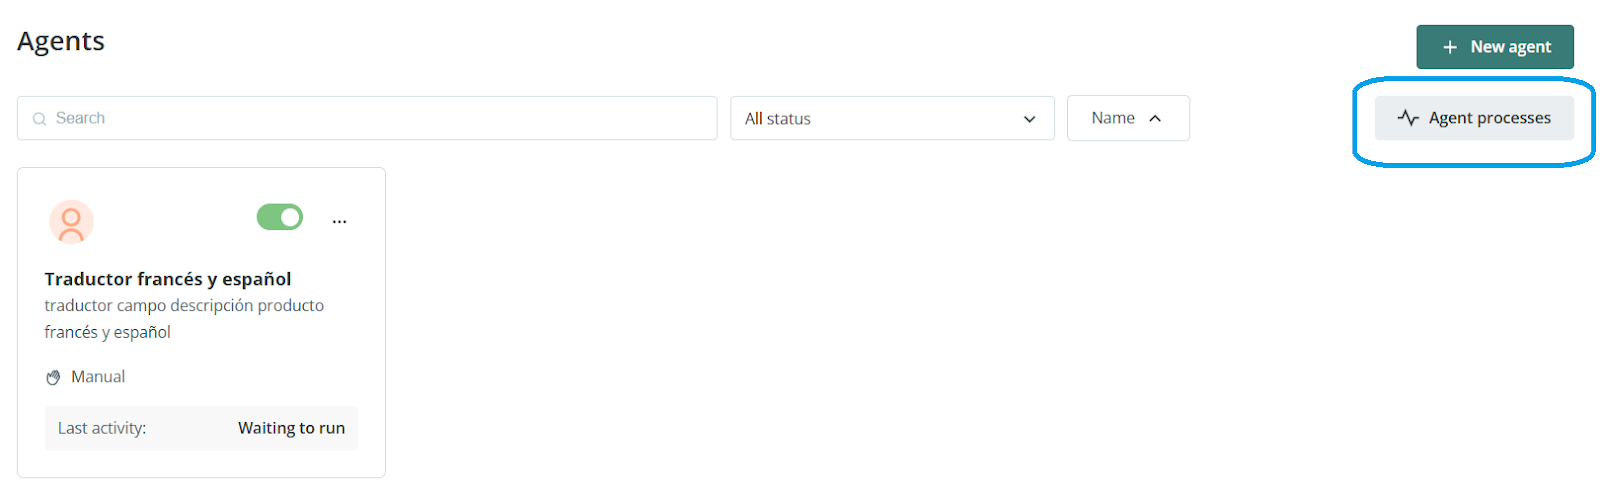Click the orange agent avatar icon
Screen dimensions: 1600x493
click(x=71, y=222)
